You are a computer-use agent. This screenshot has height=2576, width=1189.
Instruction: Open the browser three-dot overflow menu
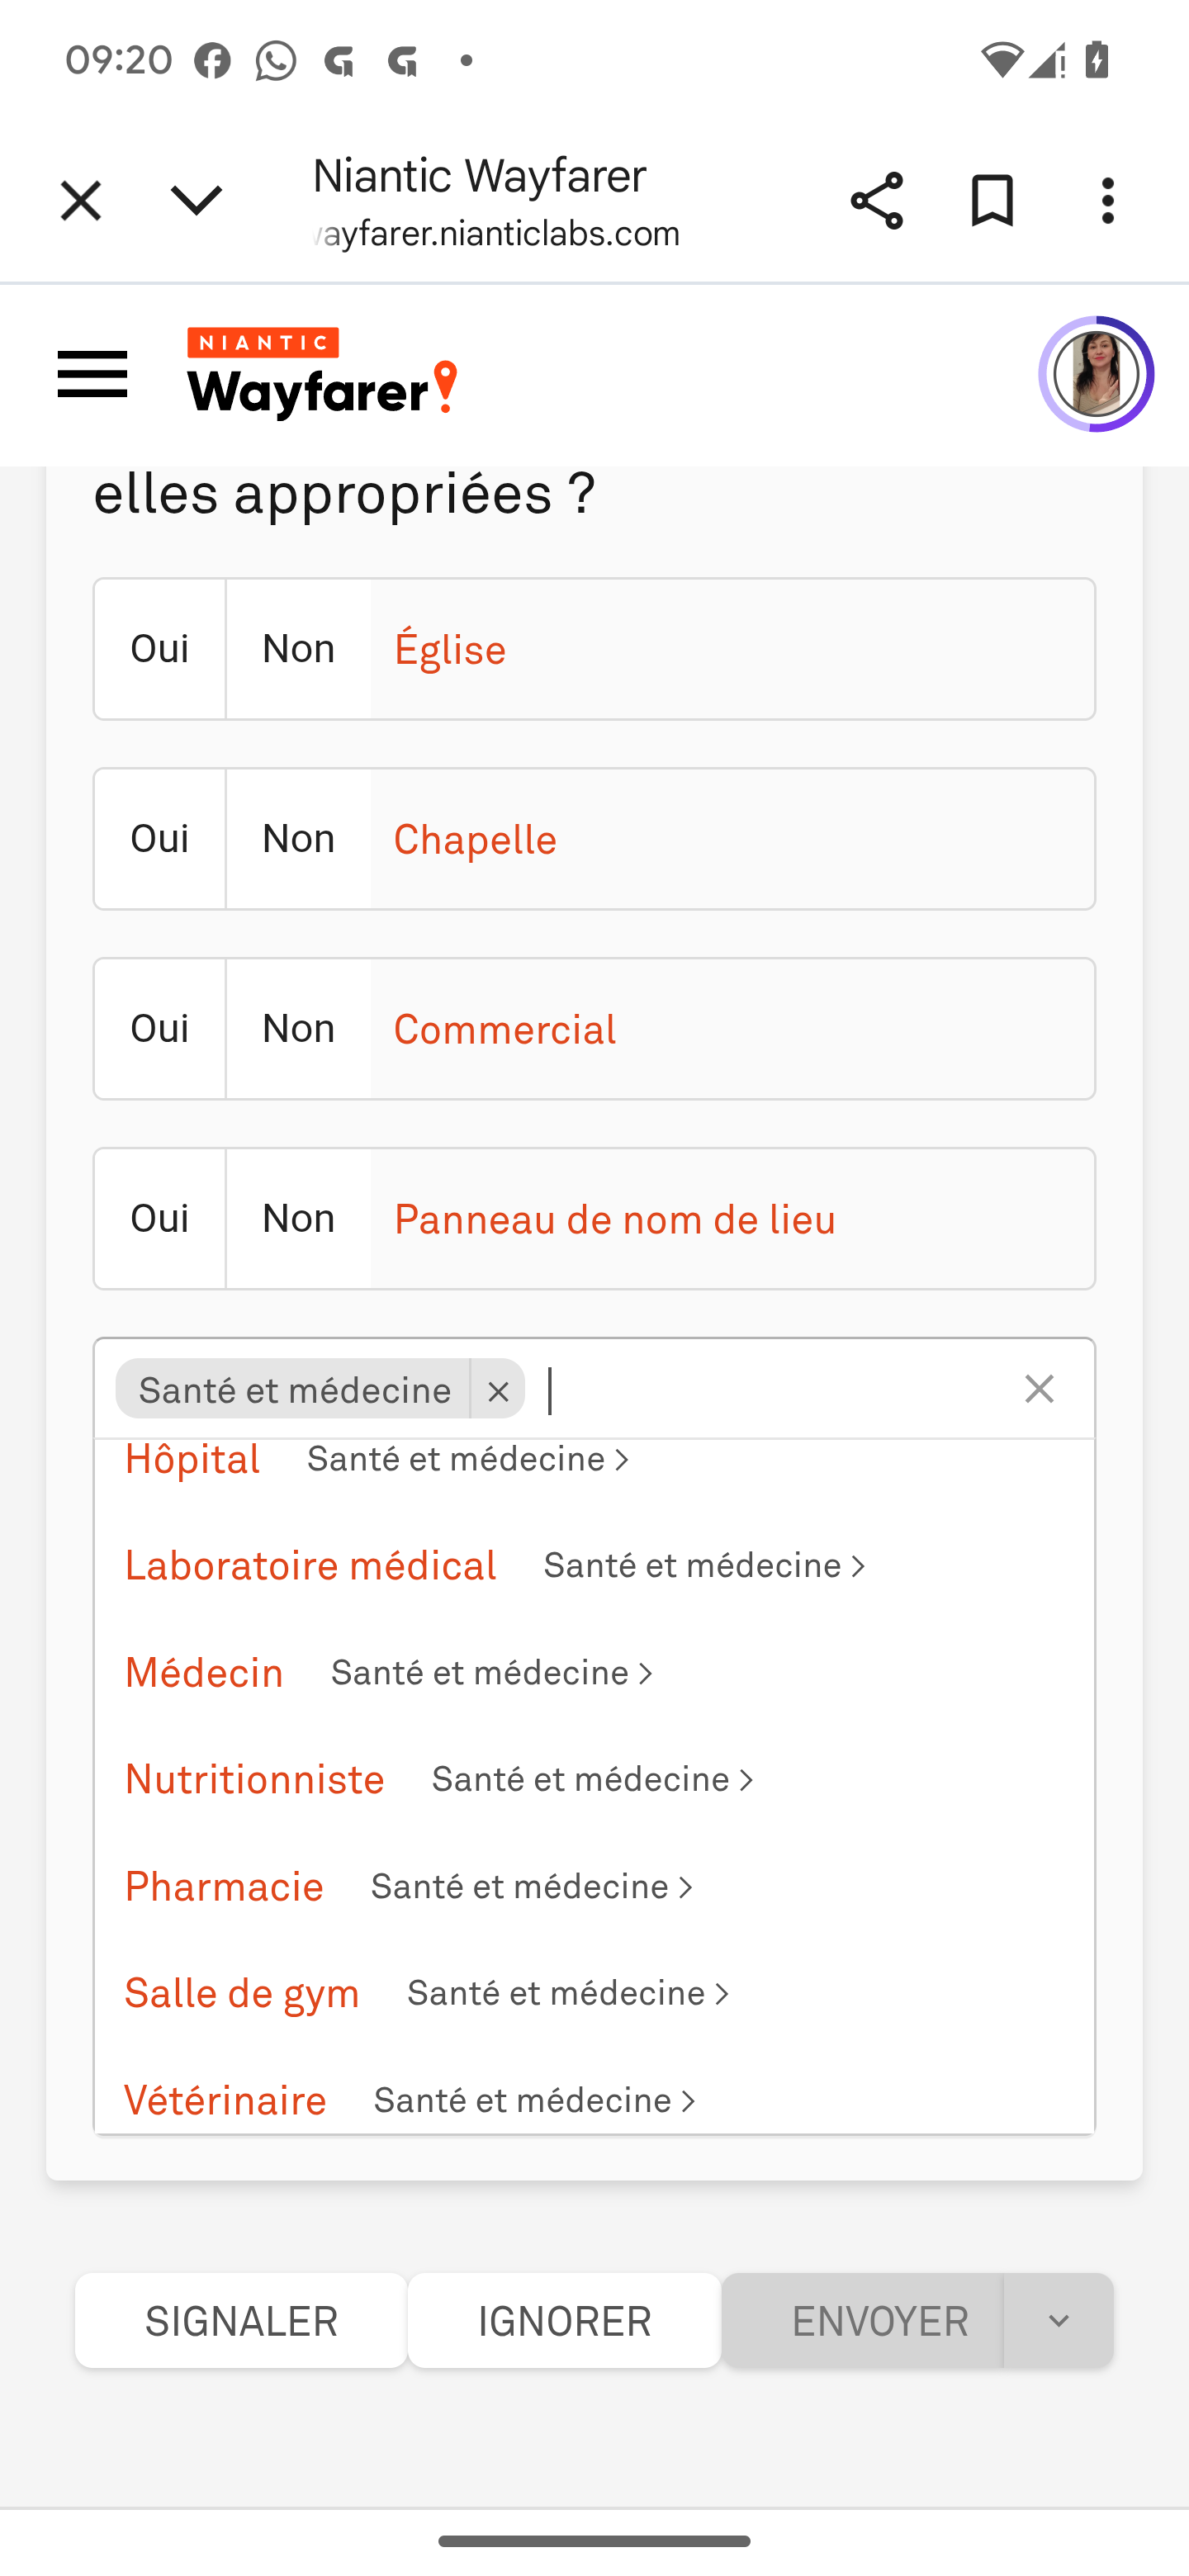pyautogui.click(x=1107, y=200)
